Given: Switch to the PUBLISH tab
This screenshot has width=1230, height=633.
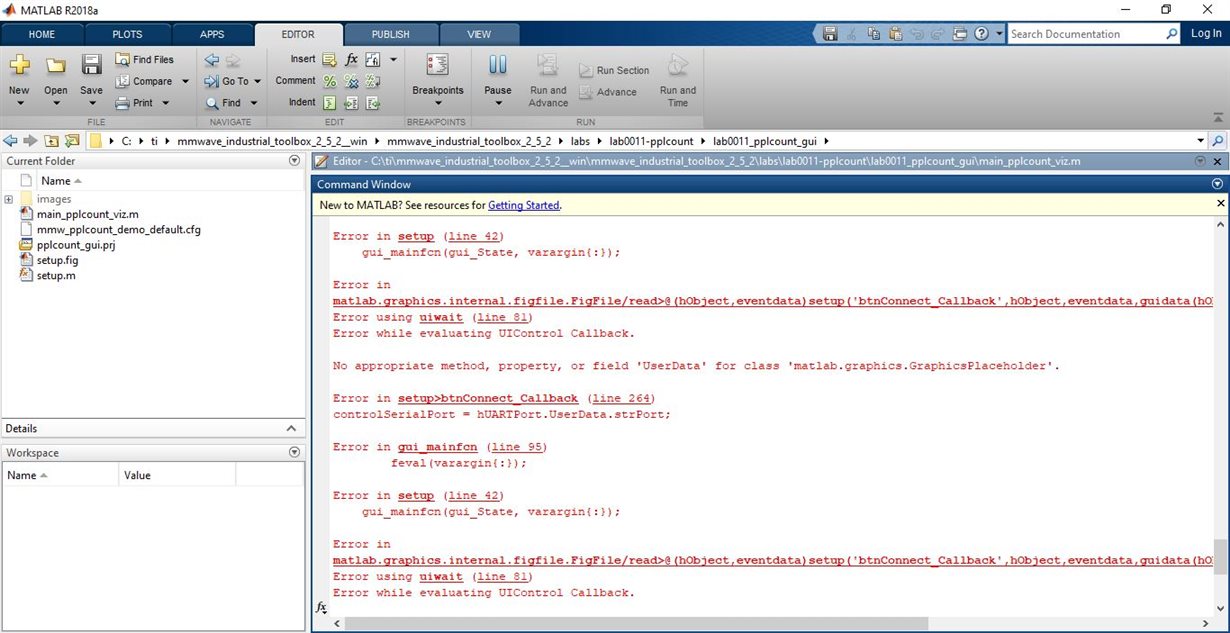Looking at the screenshot, I should coord(391,34).
